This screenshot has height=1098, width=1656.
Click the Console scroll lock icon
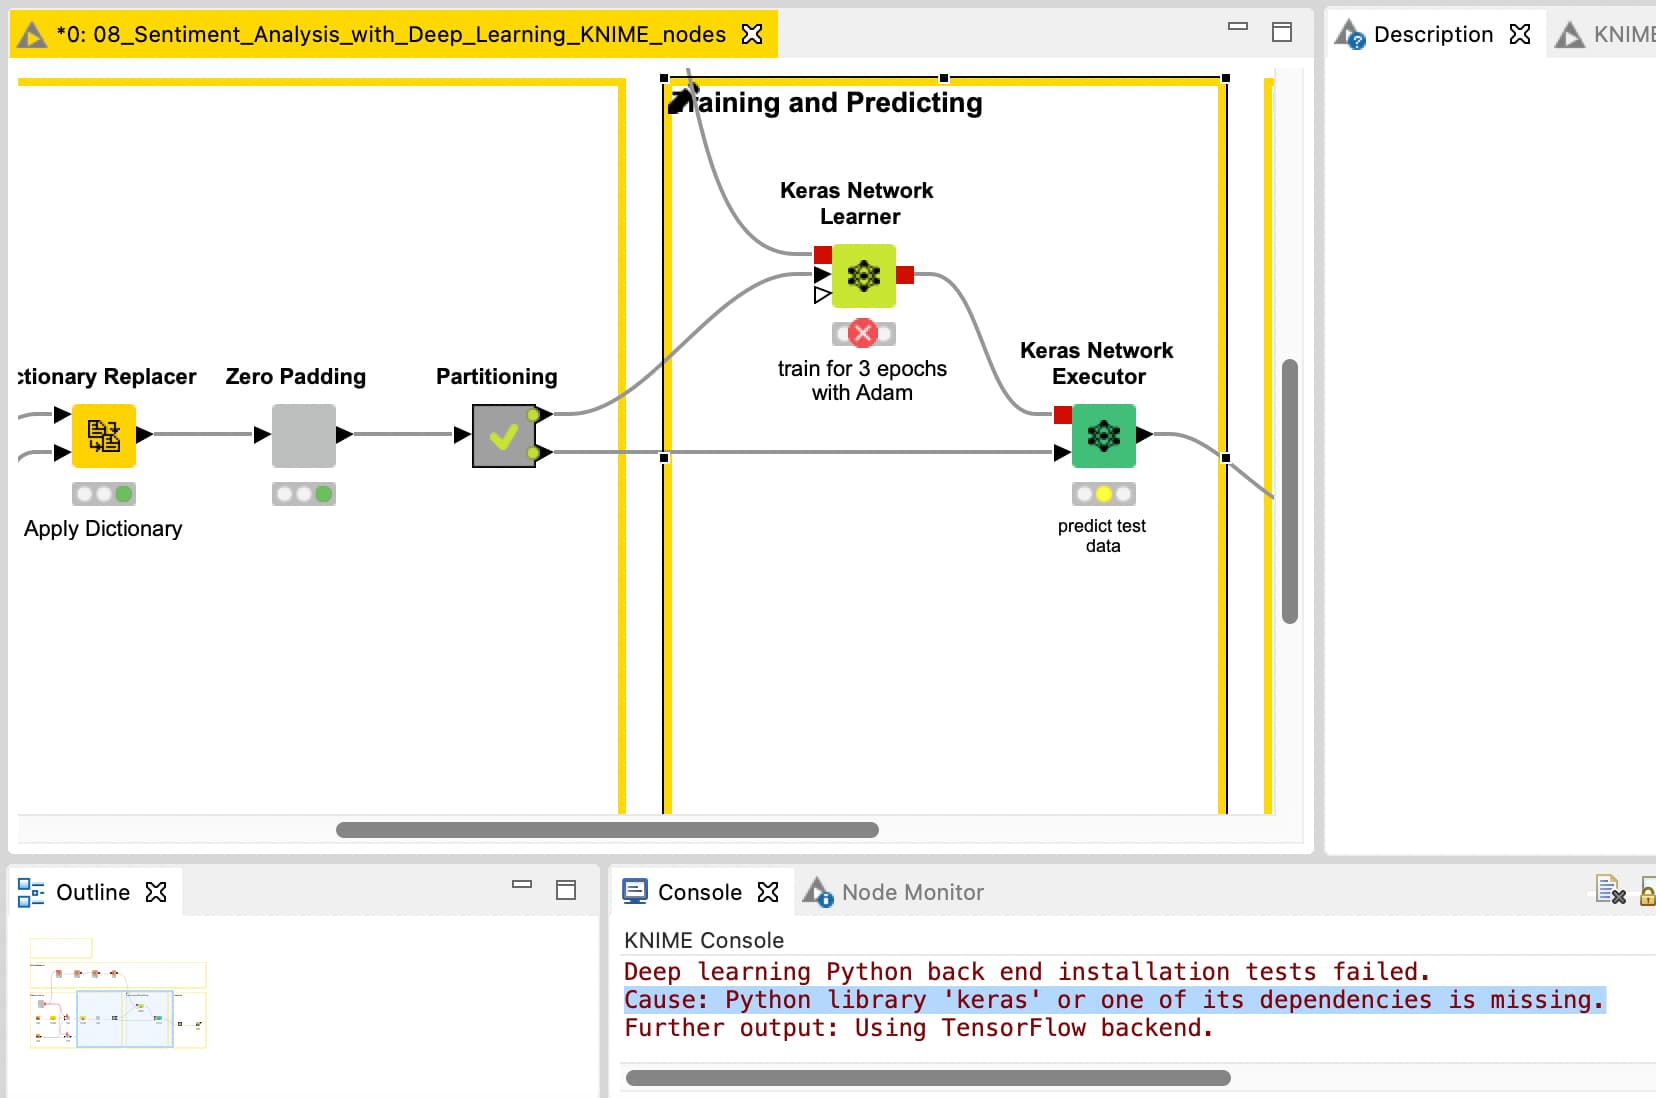[1648, 891]
